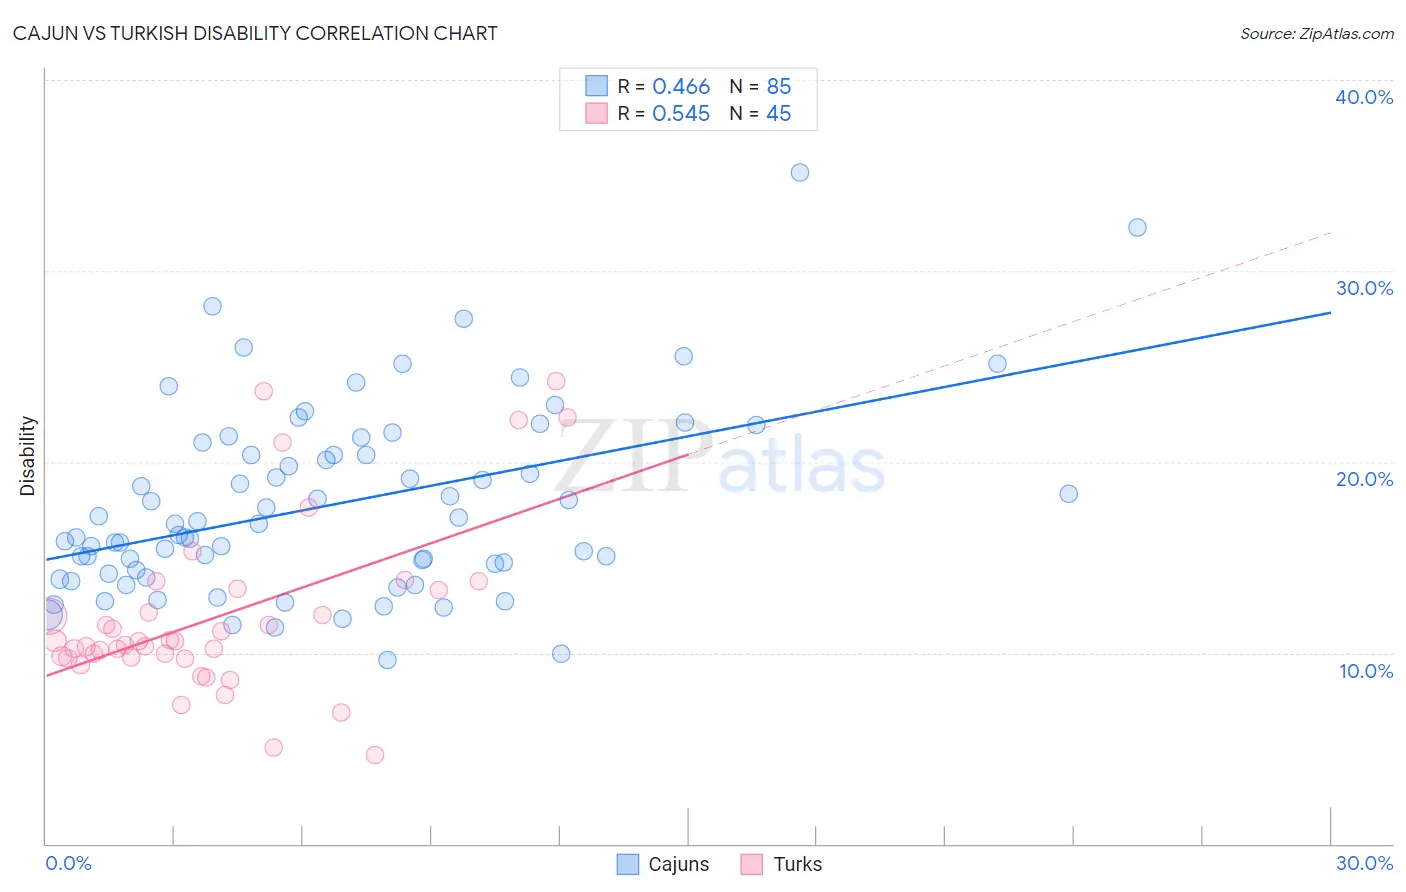The height and width of the screenshot is (892, 1406).
Task: Select the 30.0% x-axis label at right
Action: click(1364, 863)
